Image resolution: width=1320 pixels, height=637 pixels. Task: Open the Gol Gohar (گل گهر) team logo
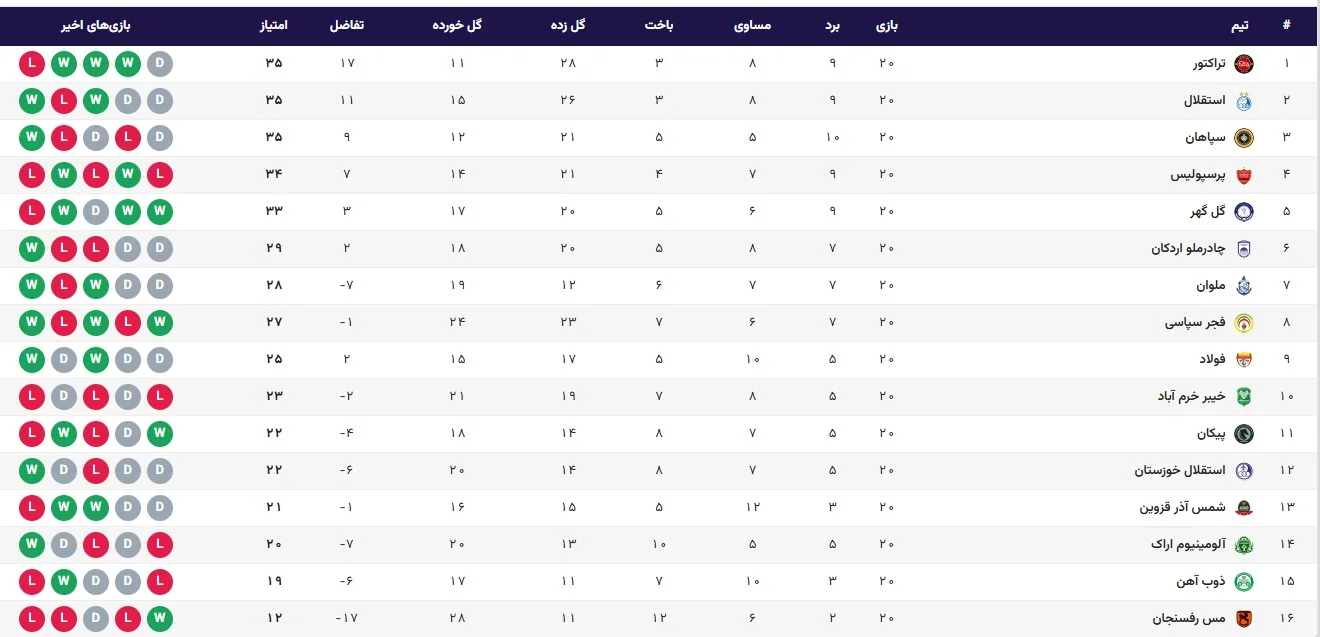click(1244, 212)
